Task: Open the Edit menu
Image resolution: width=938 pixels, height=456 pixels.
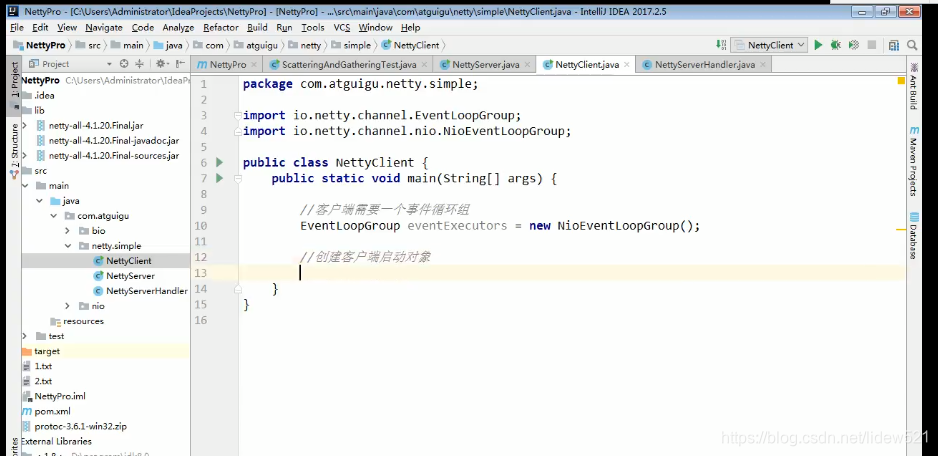Action: [x=40, y=28]
